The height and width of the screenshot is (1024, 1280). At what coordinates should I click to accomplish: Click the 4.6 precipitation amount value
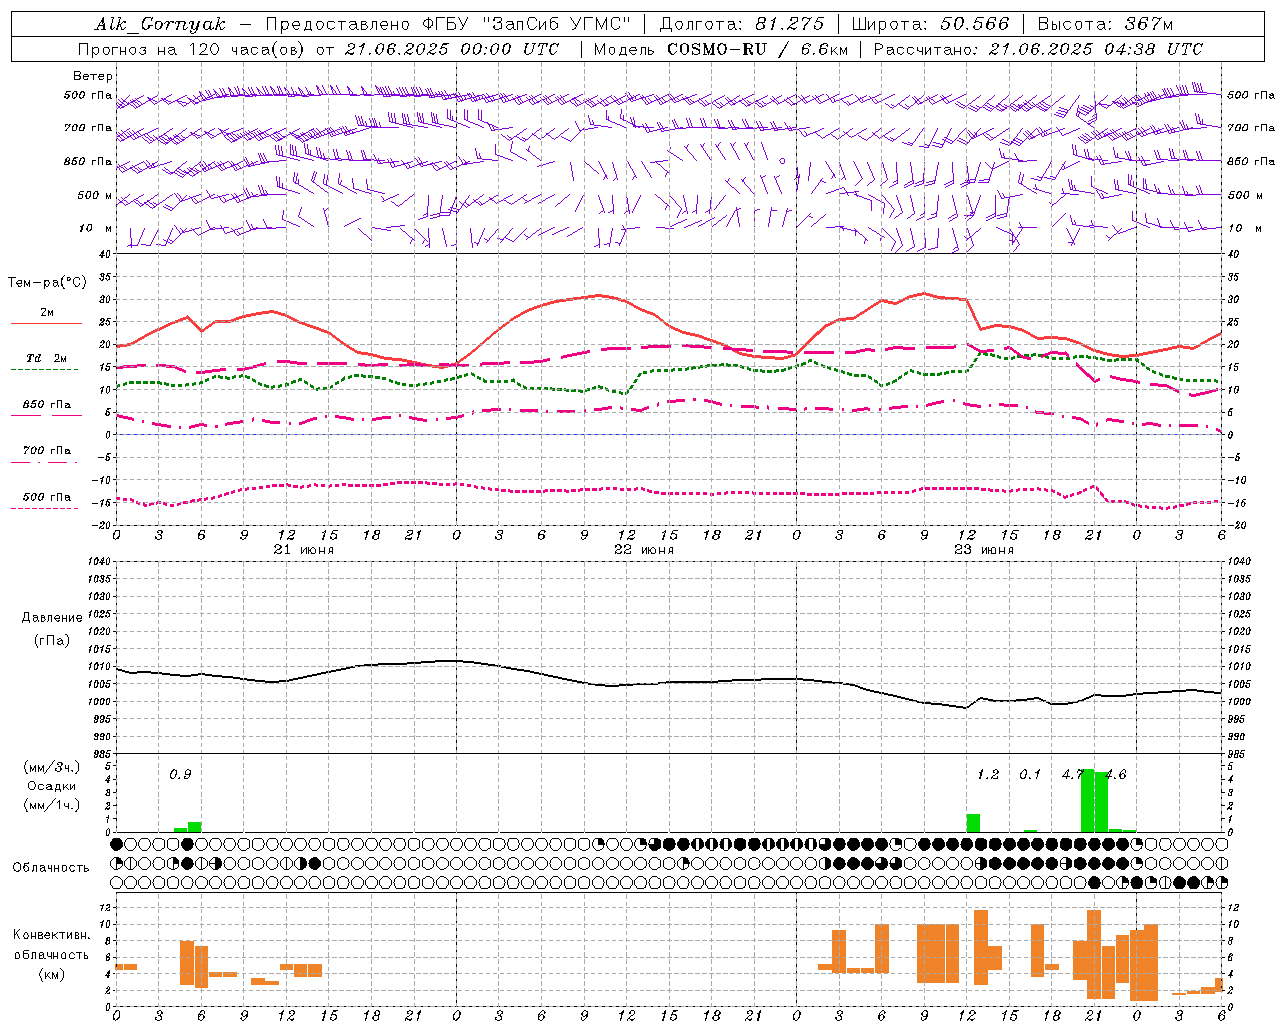pyautogui.click(x=1115, y=774)
